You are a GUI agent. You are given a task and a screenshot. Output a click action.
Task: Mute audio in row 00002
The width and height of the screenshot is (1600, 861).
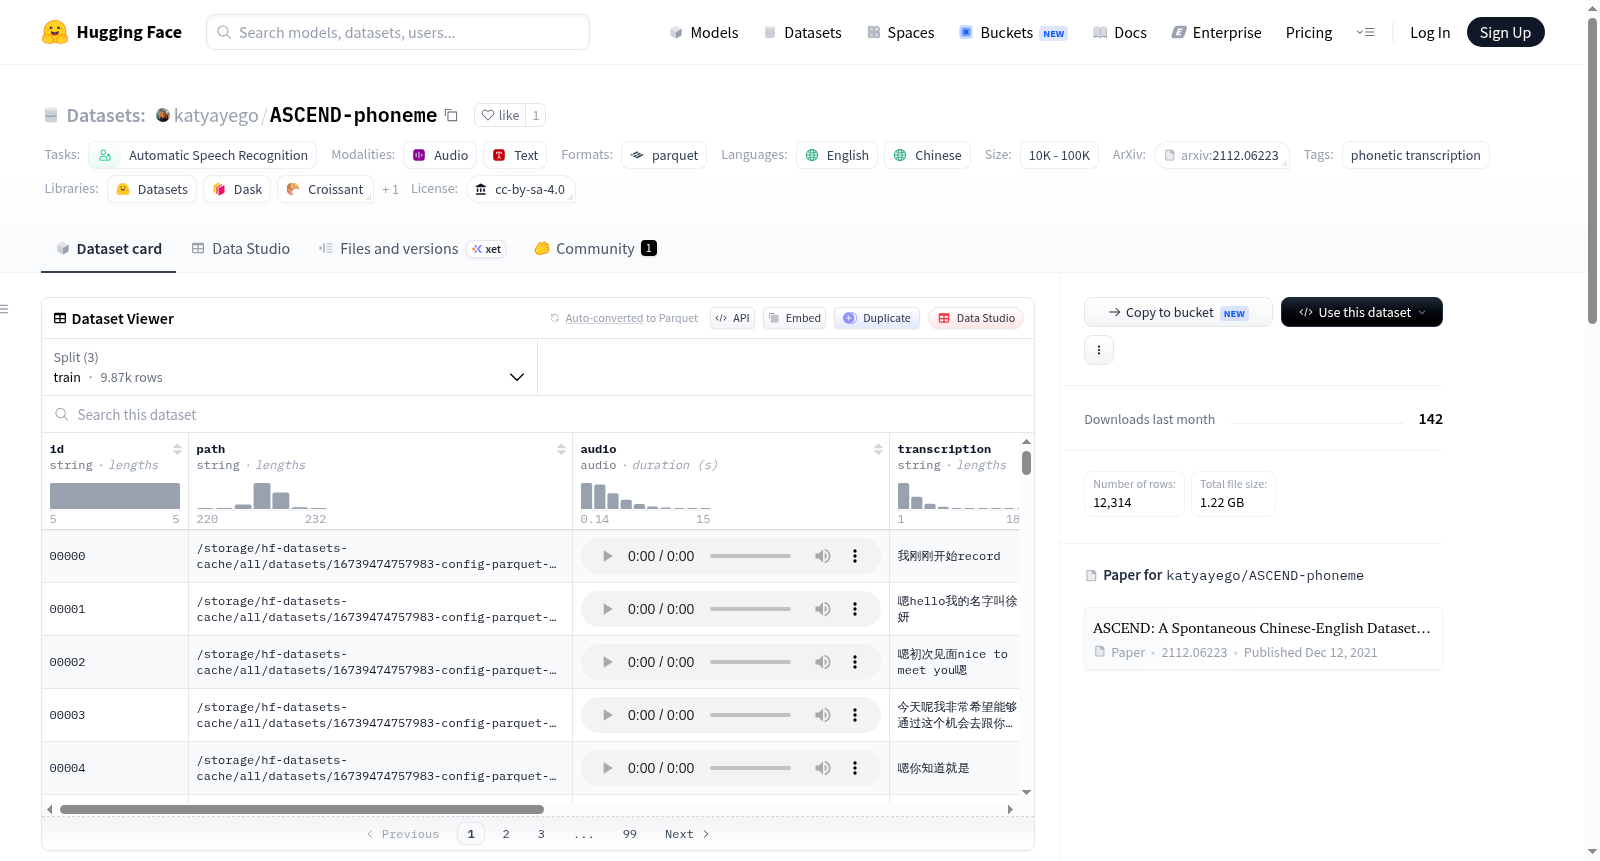click(822, 662)
